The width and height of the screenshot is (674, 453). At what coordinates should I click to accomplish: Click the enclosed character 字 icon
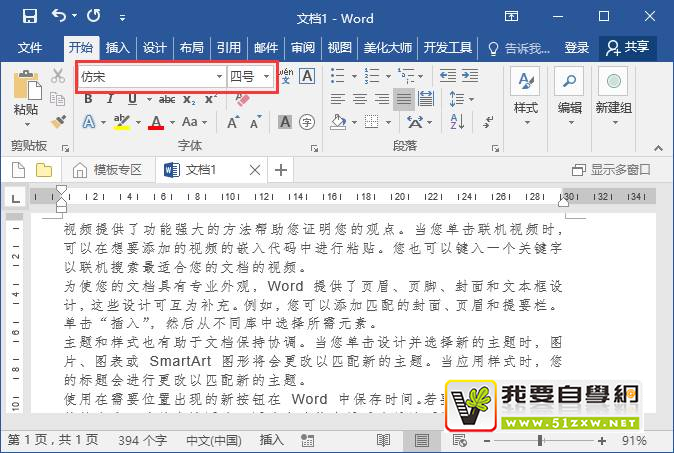tap(307, 122)
